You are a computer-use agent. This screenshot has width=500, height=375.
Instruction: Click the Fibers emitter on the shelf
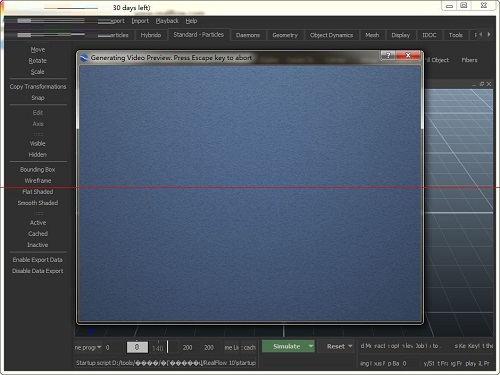coord(469,60)
